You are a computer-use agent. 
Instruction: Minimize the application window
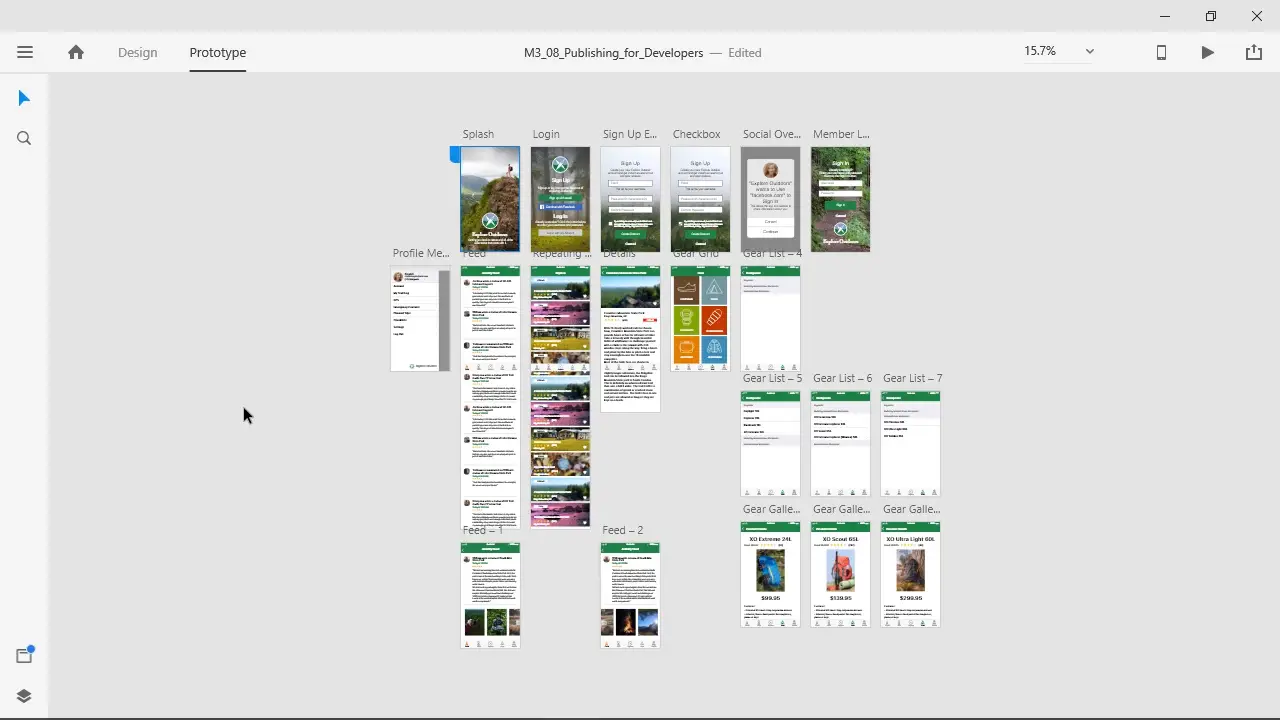coord(1165,16)
